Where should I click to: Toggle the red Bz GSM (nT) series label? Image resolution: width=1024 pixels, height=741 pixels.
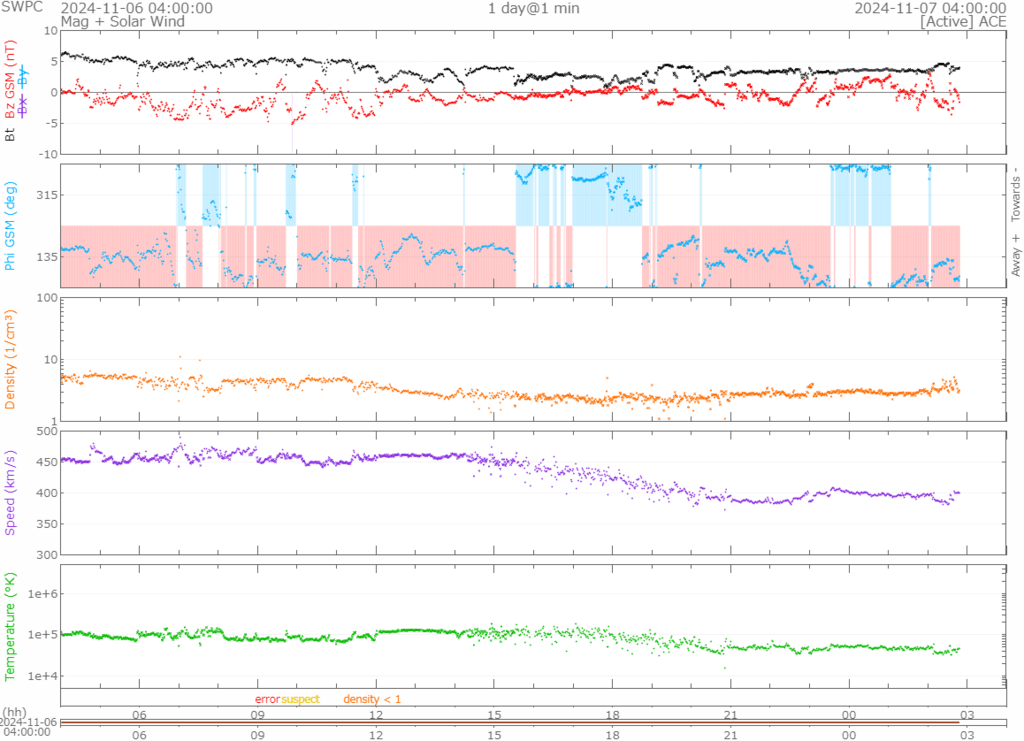point(10,80)
